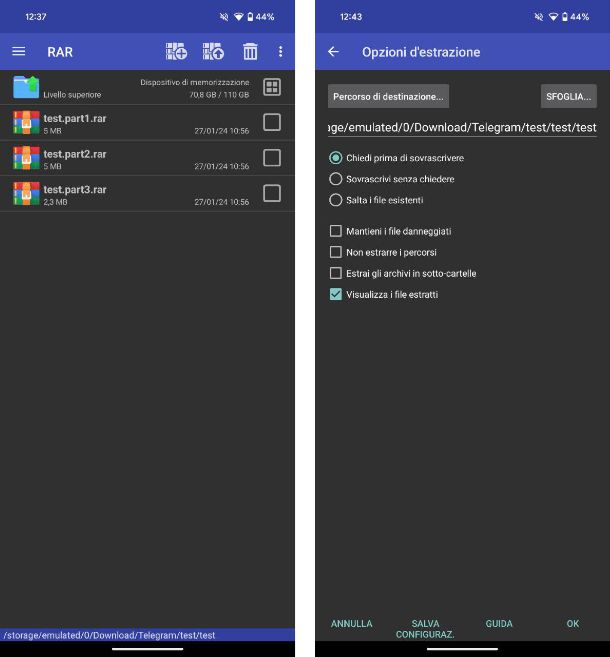Image resolution: width=610 pixels, height=657 pixels.
Task: Tick the checkbox for test.part1.rar
Action: pos(272,122)
